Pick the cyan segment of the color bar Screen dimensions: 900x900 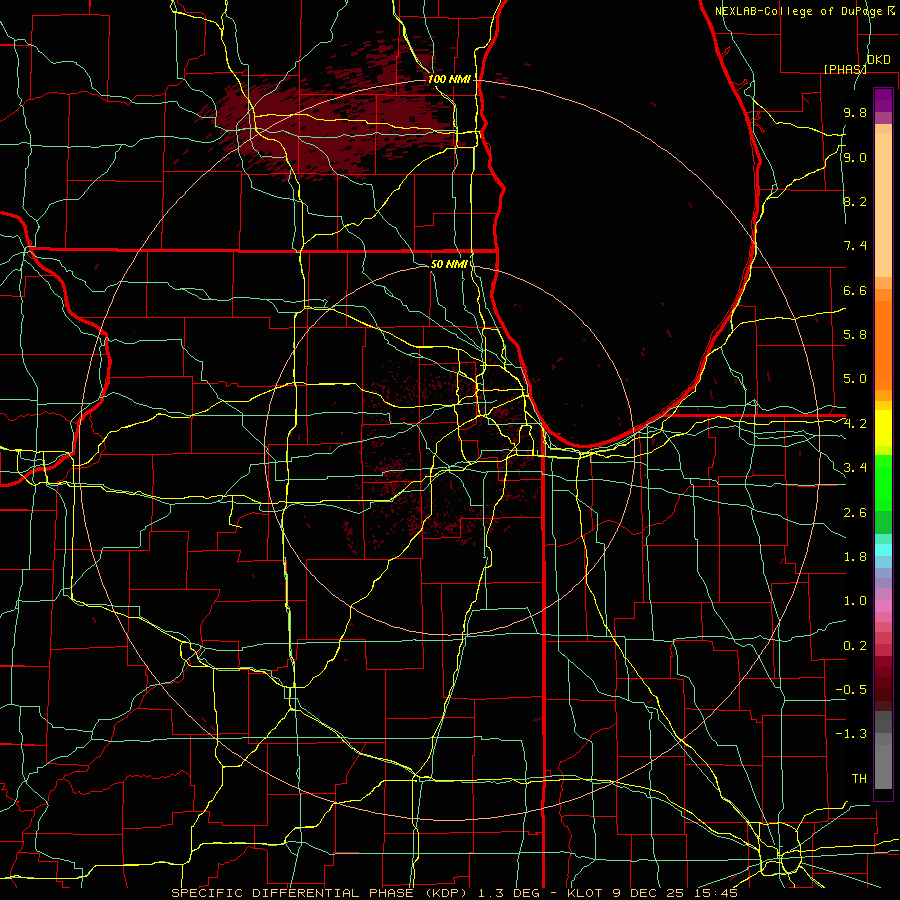tap(883, 550)
